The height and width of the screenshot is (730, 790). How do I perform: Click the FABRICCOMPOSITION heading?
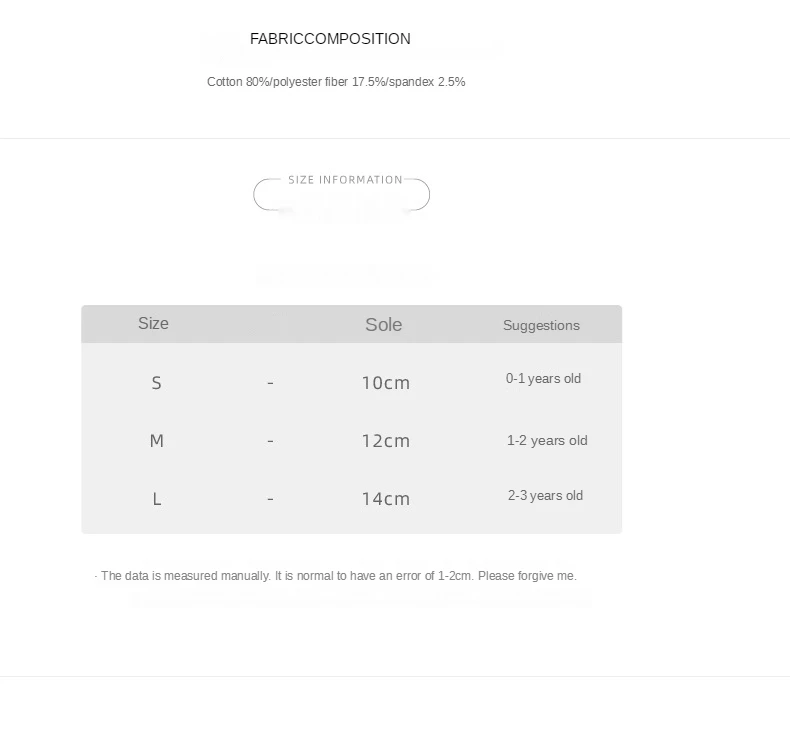330,39
